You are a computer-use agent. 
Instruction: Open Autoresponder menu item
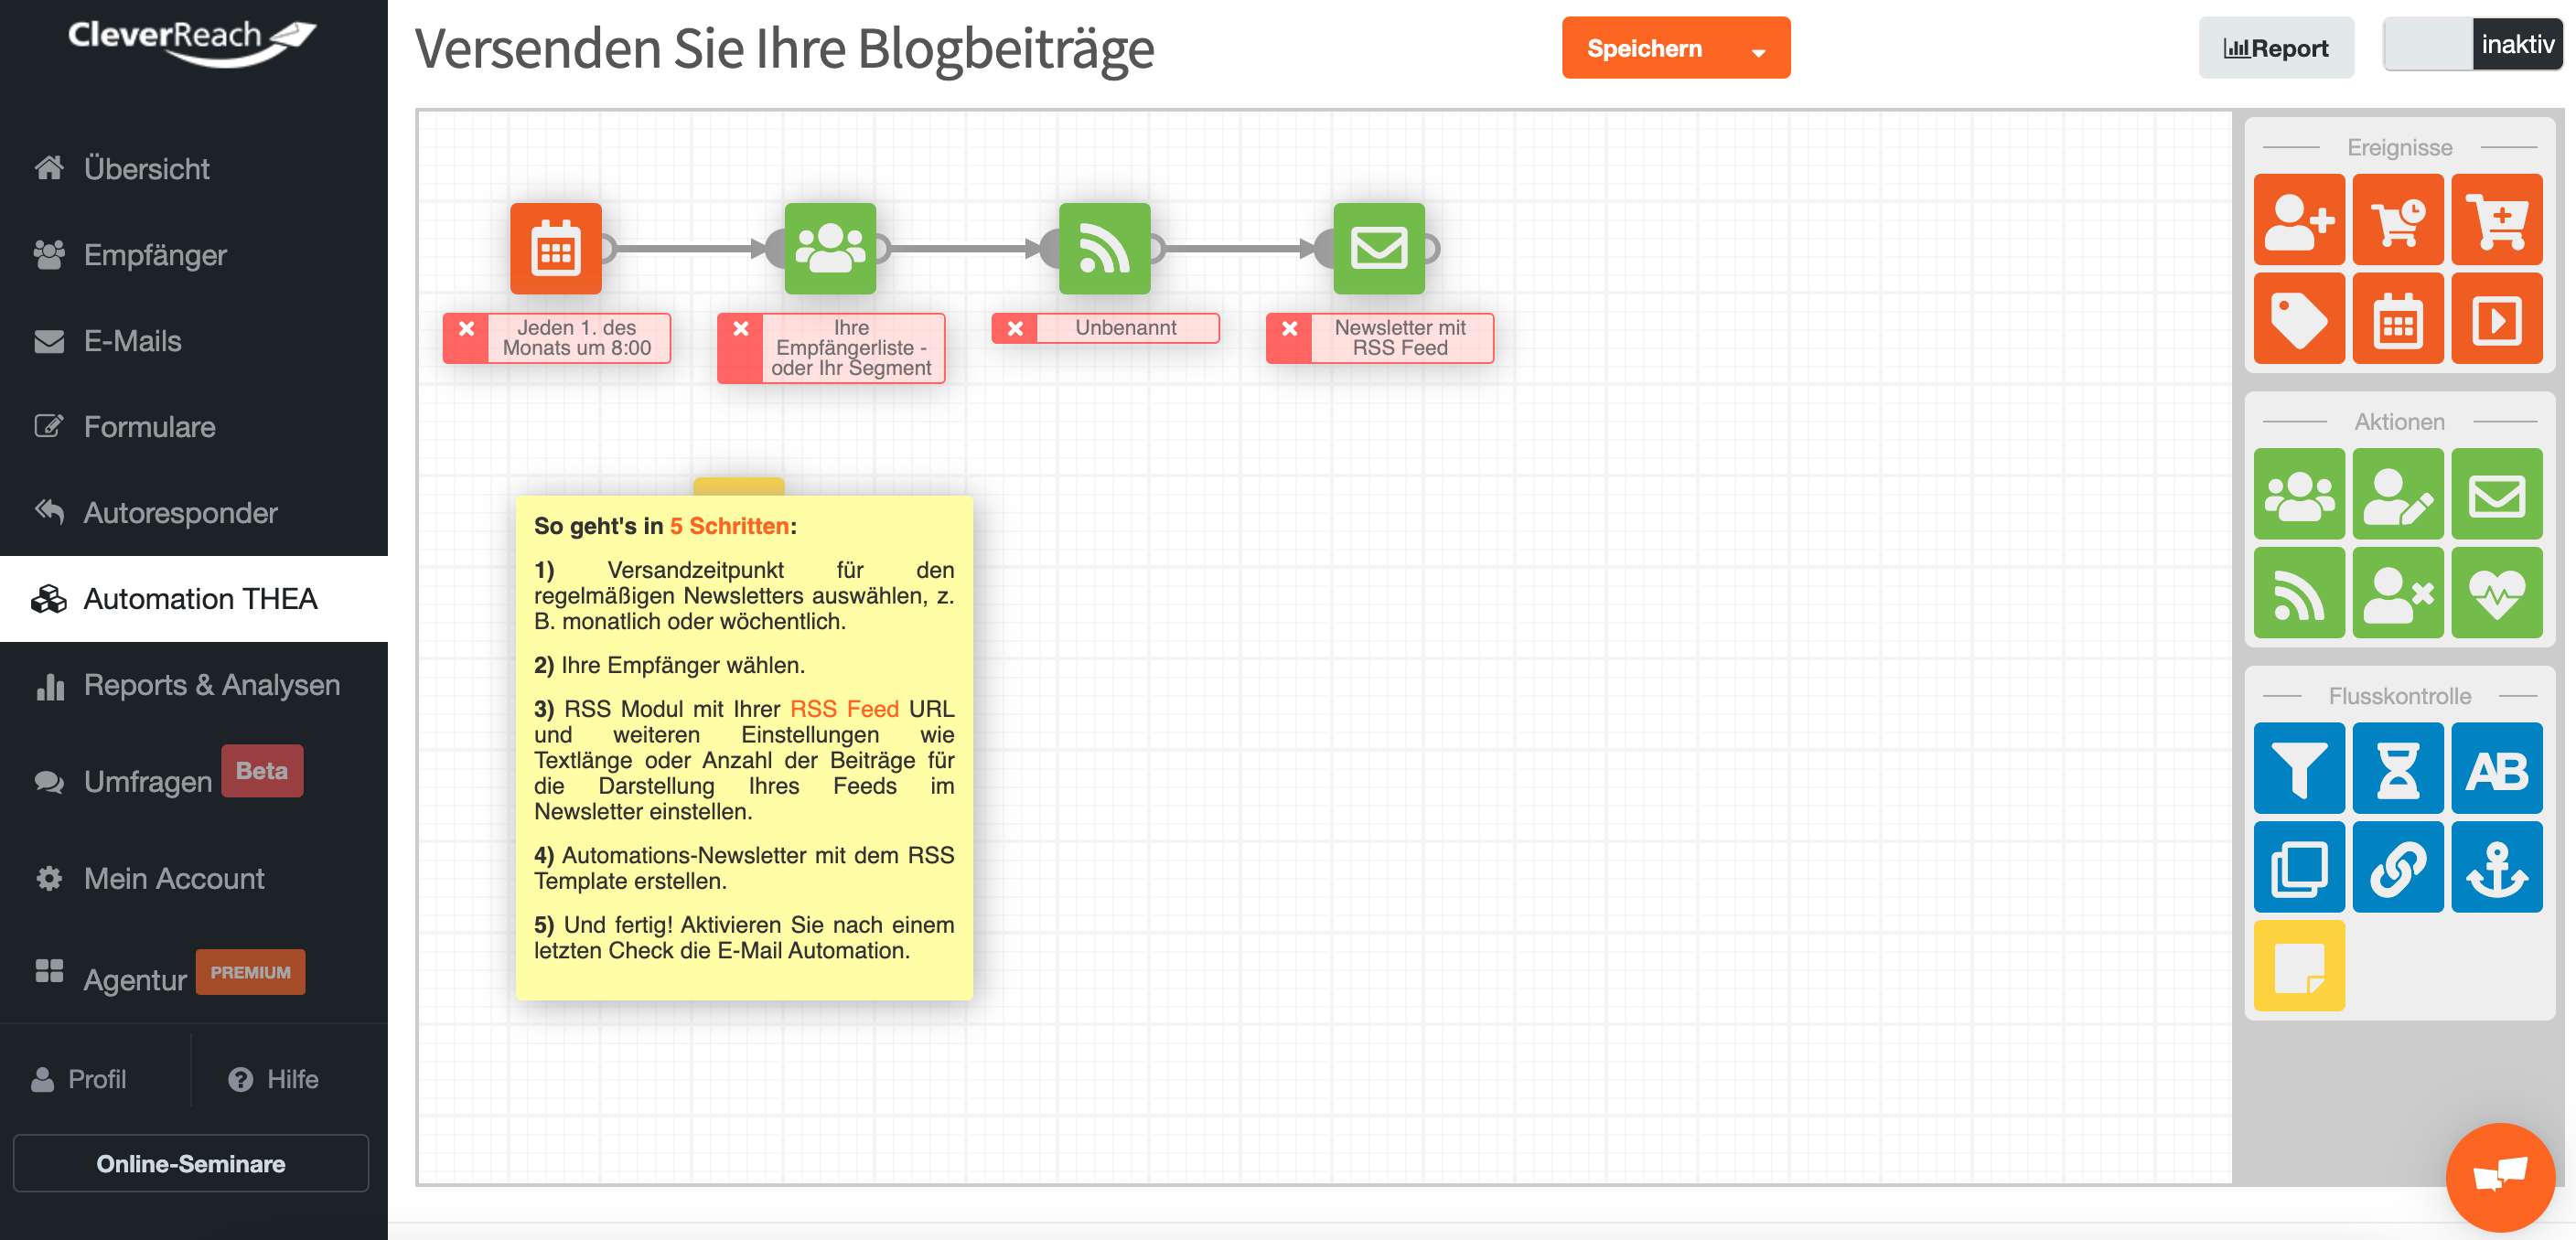click(x=194, y=512)
